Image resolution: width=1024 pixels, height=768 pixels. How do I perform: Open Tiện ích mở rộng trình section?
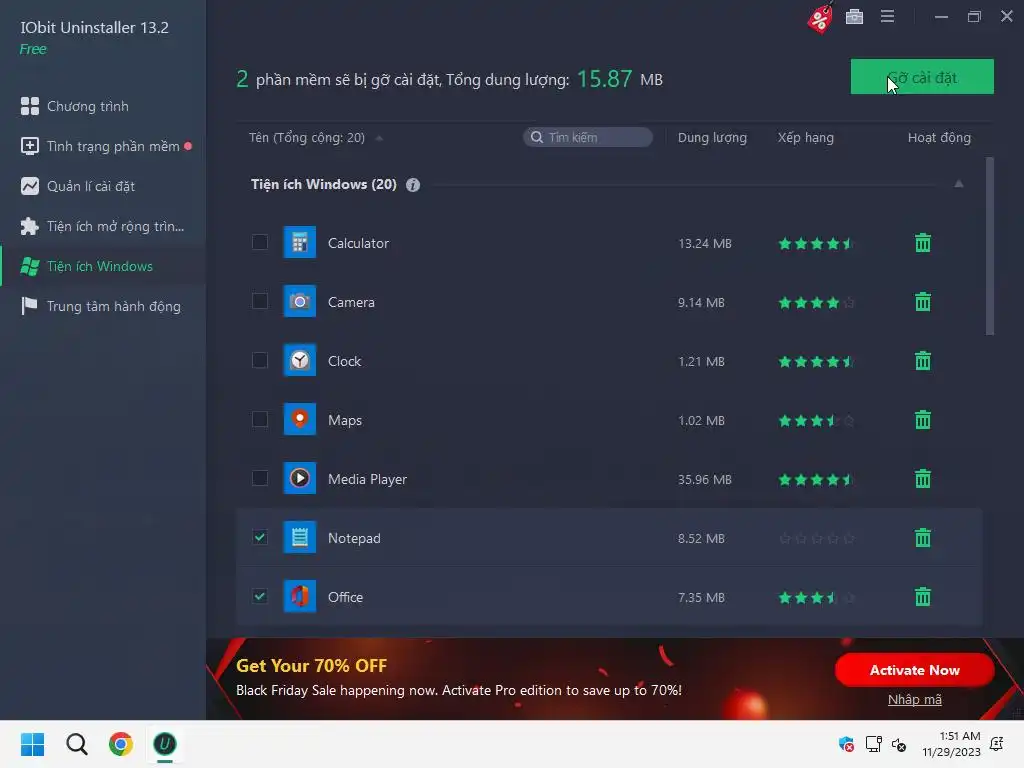click(x=103, y=226)
